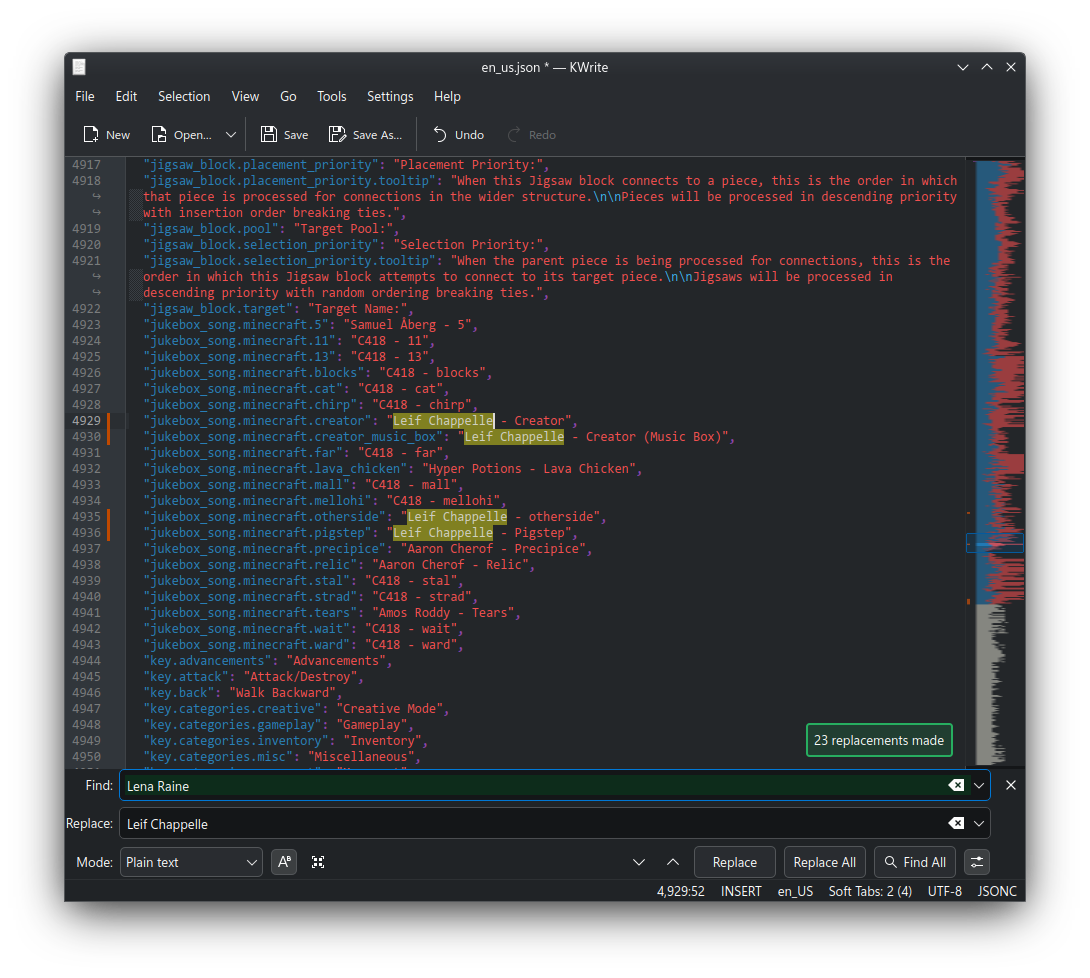Toggle INSERT mode in status bar
Viewport: 1090px width, 978px height.
tap(741, 891)
